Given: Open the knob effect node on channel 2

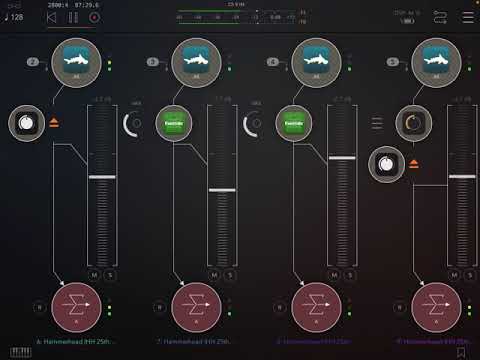Looking at the screenshot, I should [26, 123].
